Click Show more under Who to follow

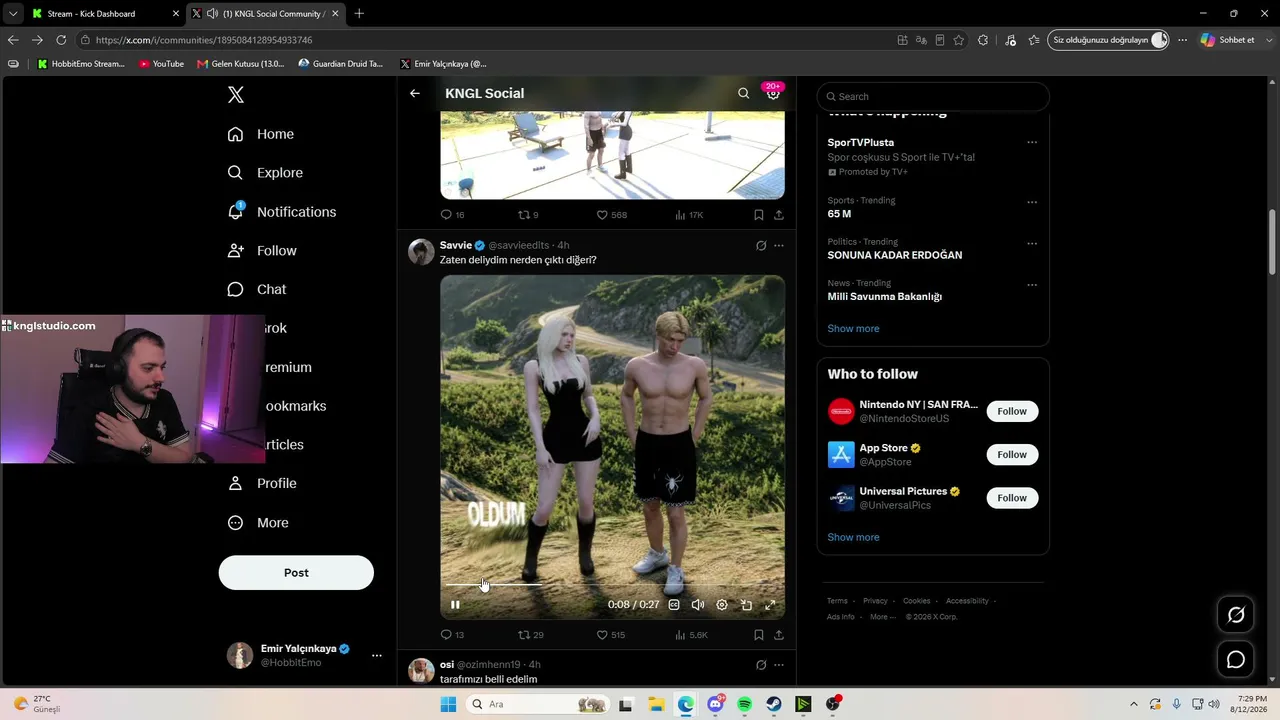pyautogui.click(x=853, y=538)
